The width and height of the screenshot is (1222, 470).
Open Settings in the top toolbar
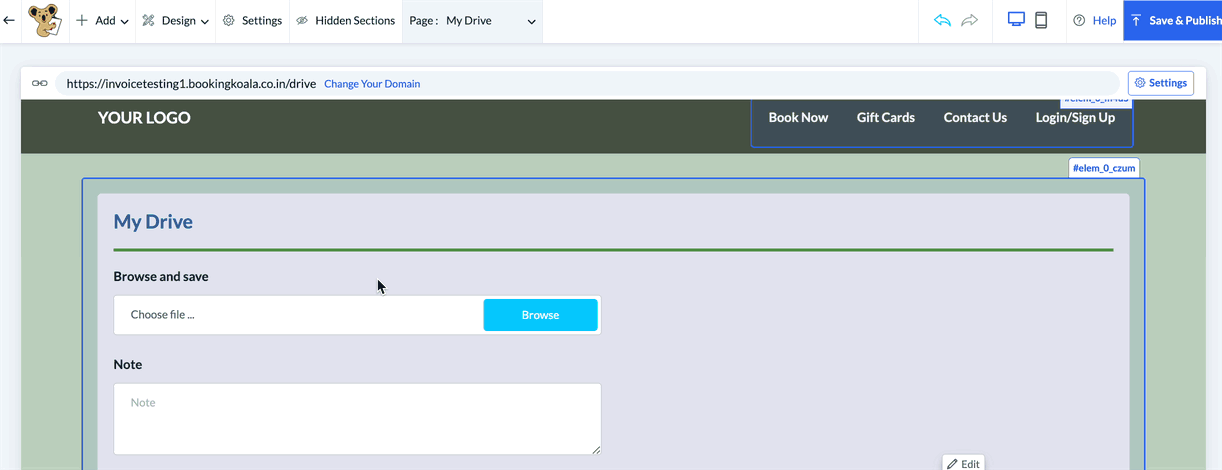tap(252, 20)
